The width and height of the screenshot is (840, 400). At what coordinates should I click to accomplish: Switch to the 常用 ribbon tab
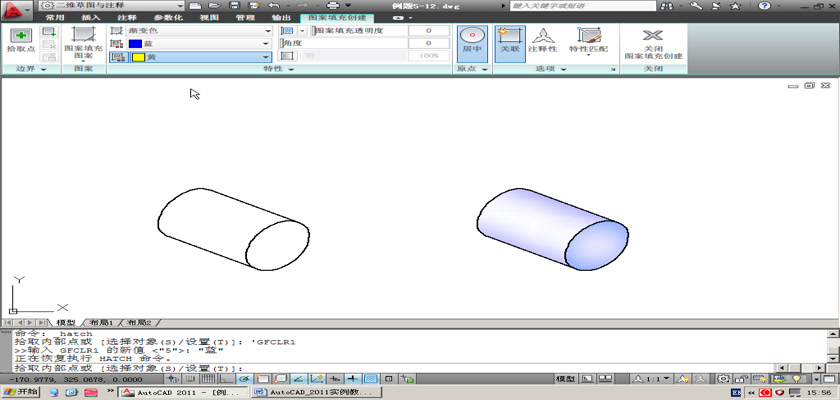tap(55, 17)
